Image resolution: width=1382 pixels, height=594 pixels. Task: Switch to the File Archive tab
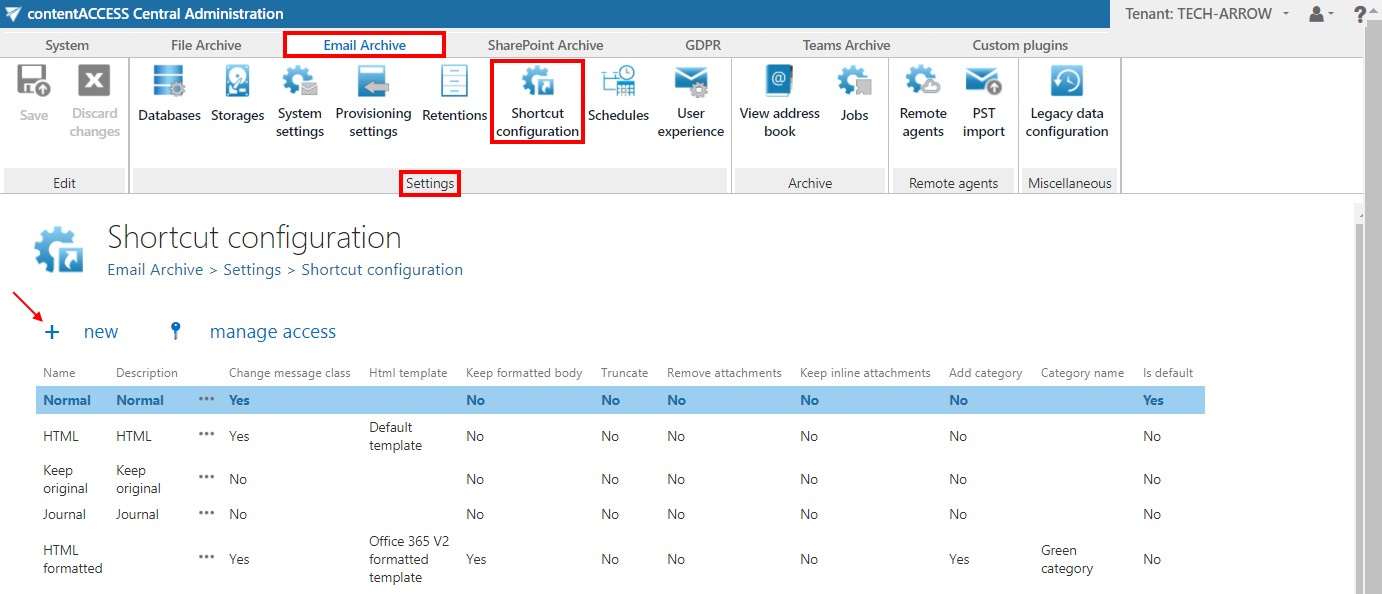point(205,45)
